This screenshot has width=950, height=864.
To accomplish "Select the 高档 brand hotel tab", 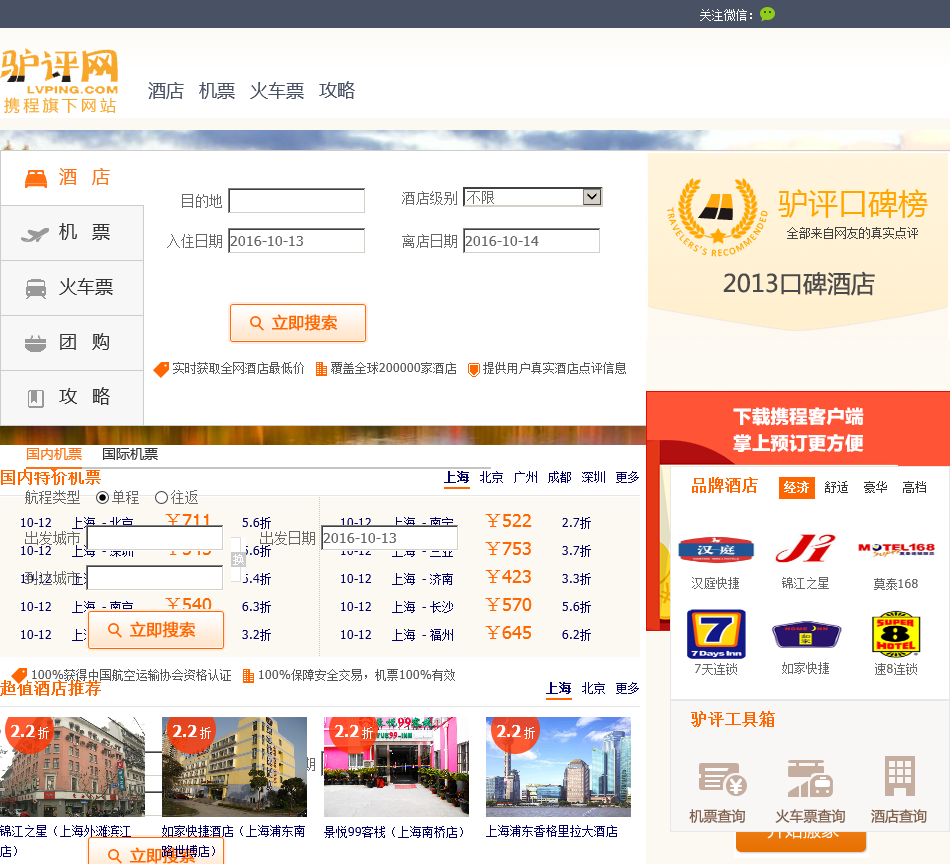I will [914, 487].
